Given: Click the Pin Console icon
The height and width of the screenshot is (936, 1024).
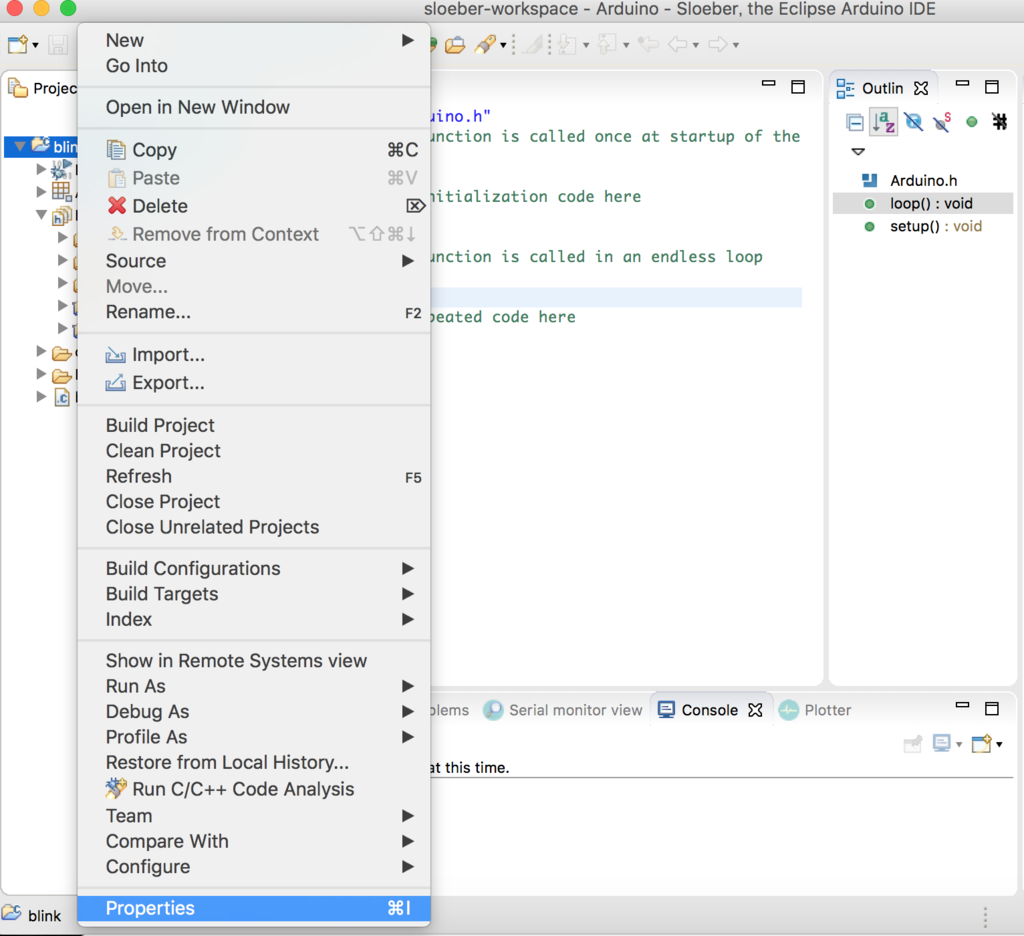Looking at the screenshot, I should pos(913,744).
